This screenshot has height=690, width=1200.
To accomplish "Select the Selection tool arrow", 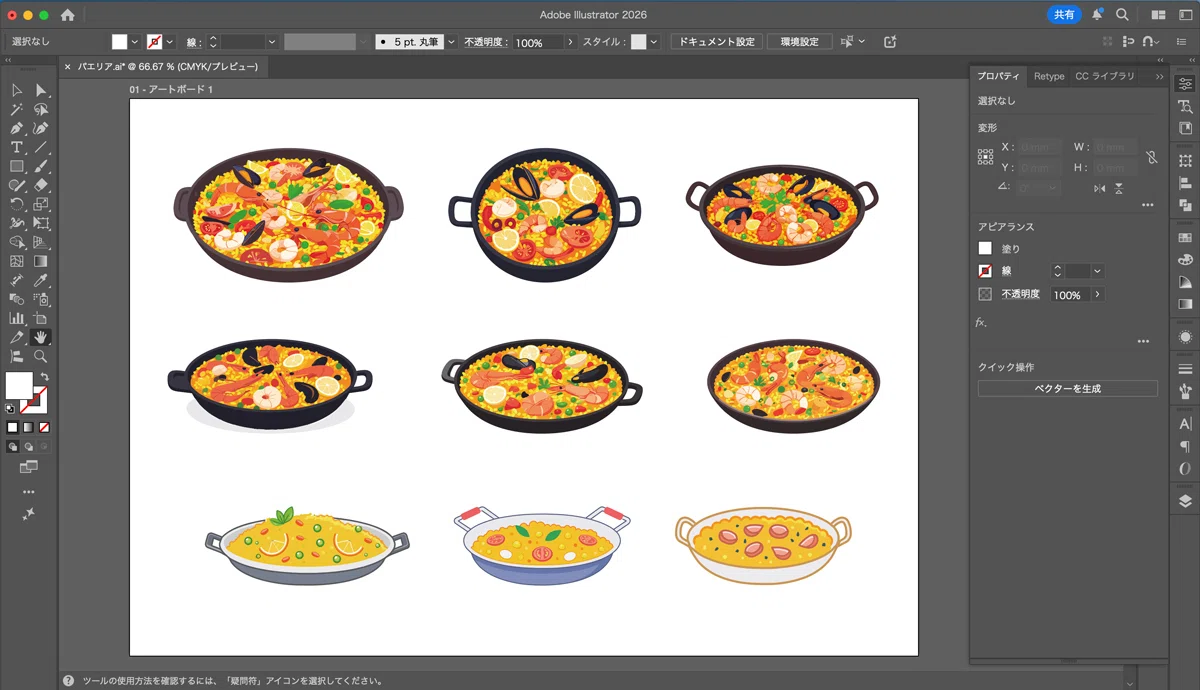I will (17, 90).
